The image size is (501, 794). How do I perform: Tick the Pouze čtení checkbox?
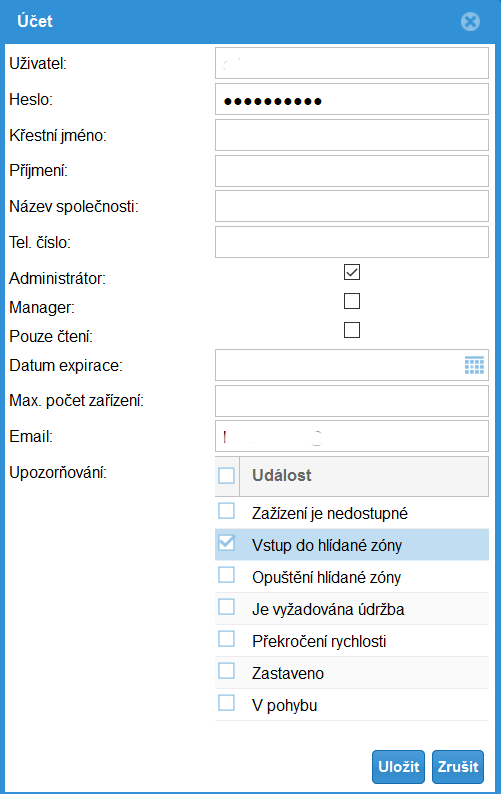(x=352, y=330)
